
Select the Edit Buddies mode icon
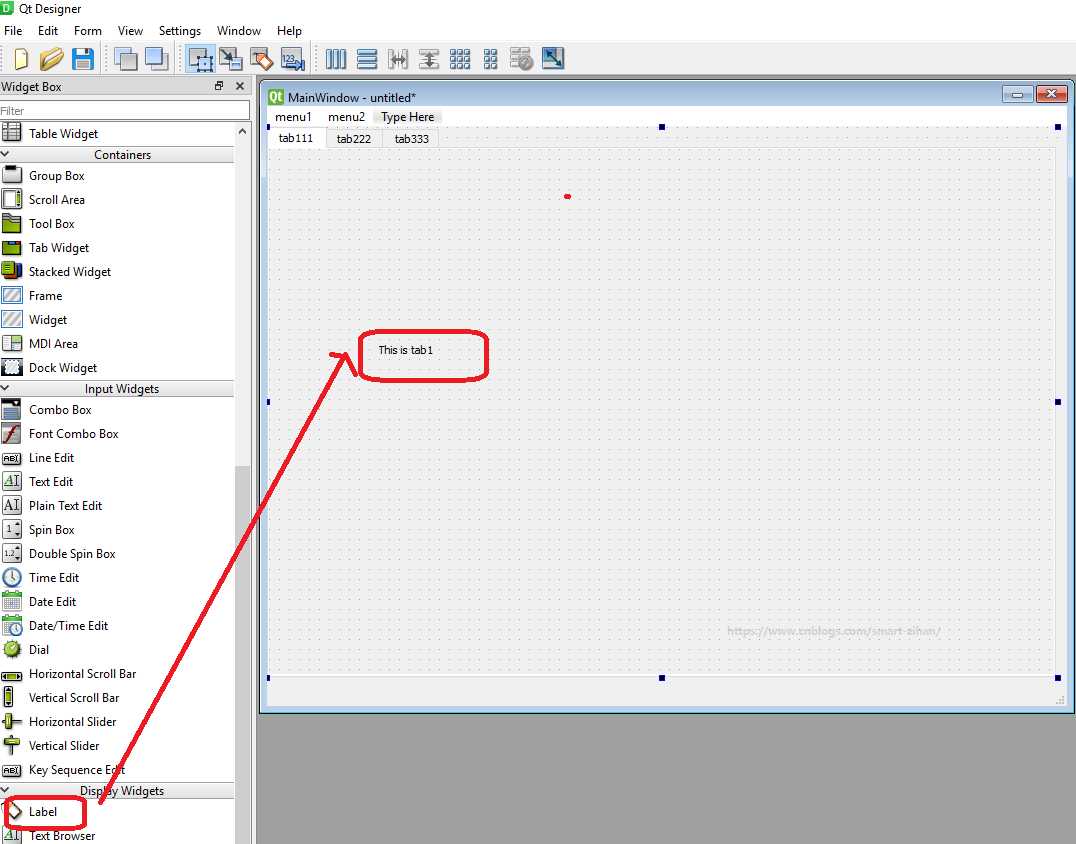(261, 59)
